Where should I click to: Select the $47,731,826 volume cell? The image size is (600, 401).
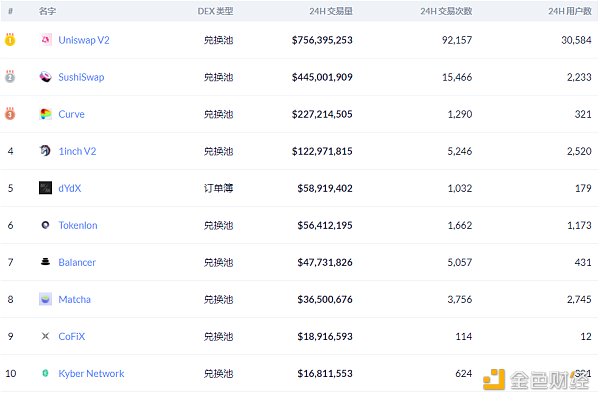pyautogui.click(x=325, y=262)
